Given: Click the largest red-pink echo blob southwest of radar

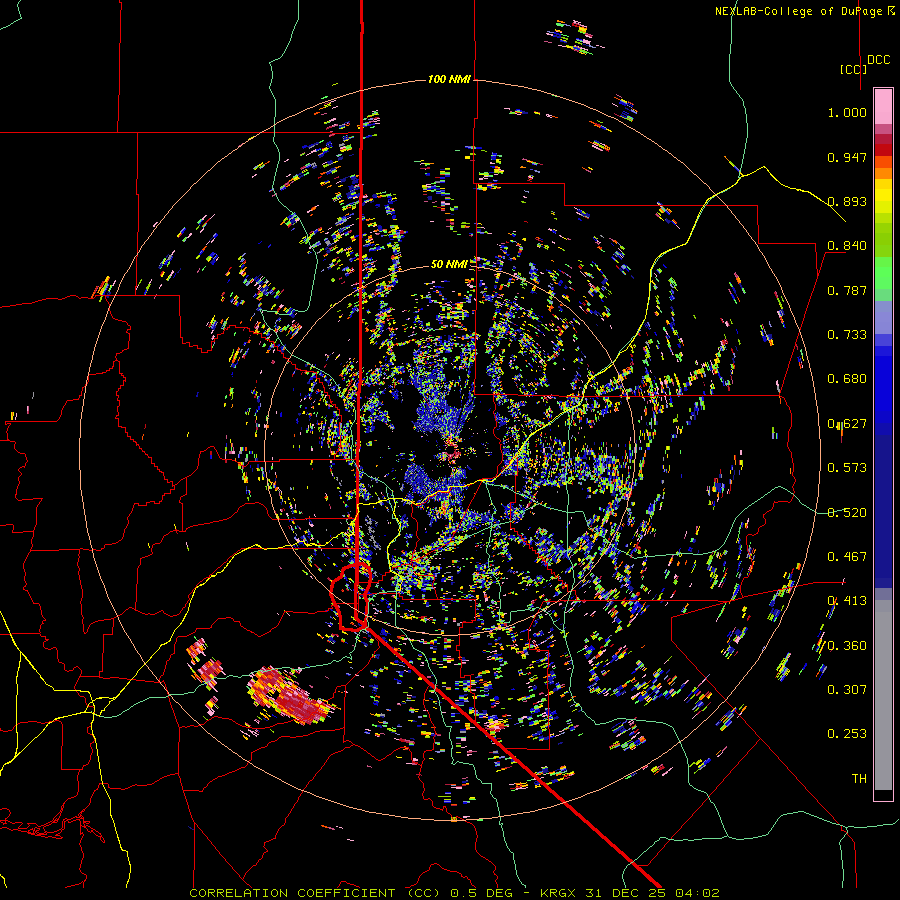Looking at the screenshot, I should (x=291, y=696).
